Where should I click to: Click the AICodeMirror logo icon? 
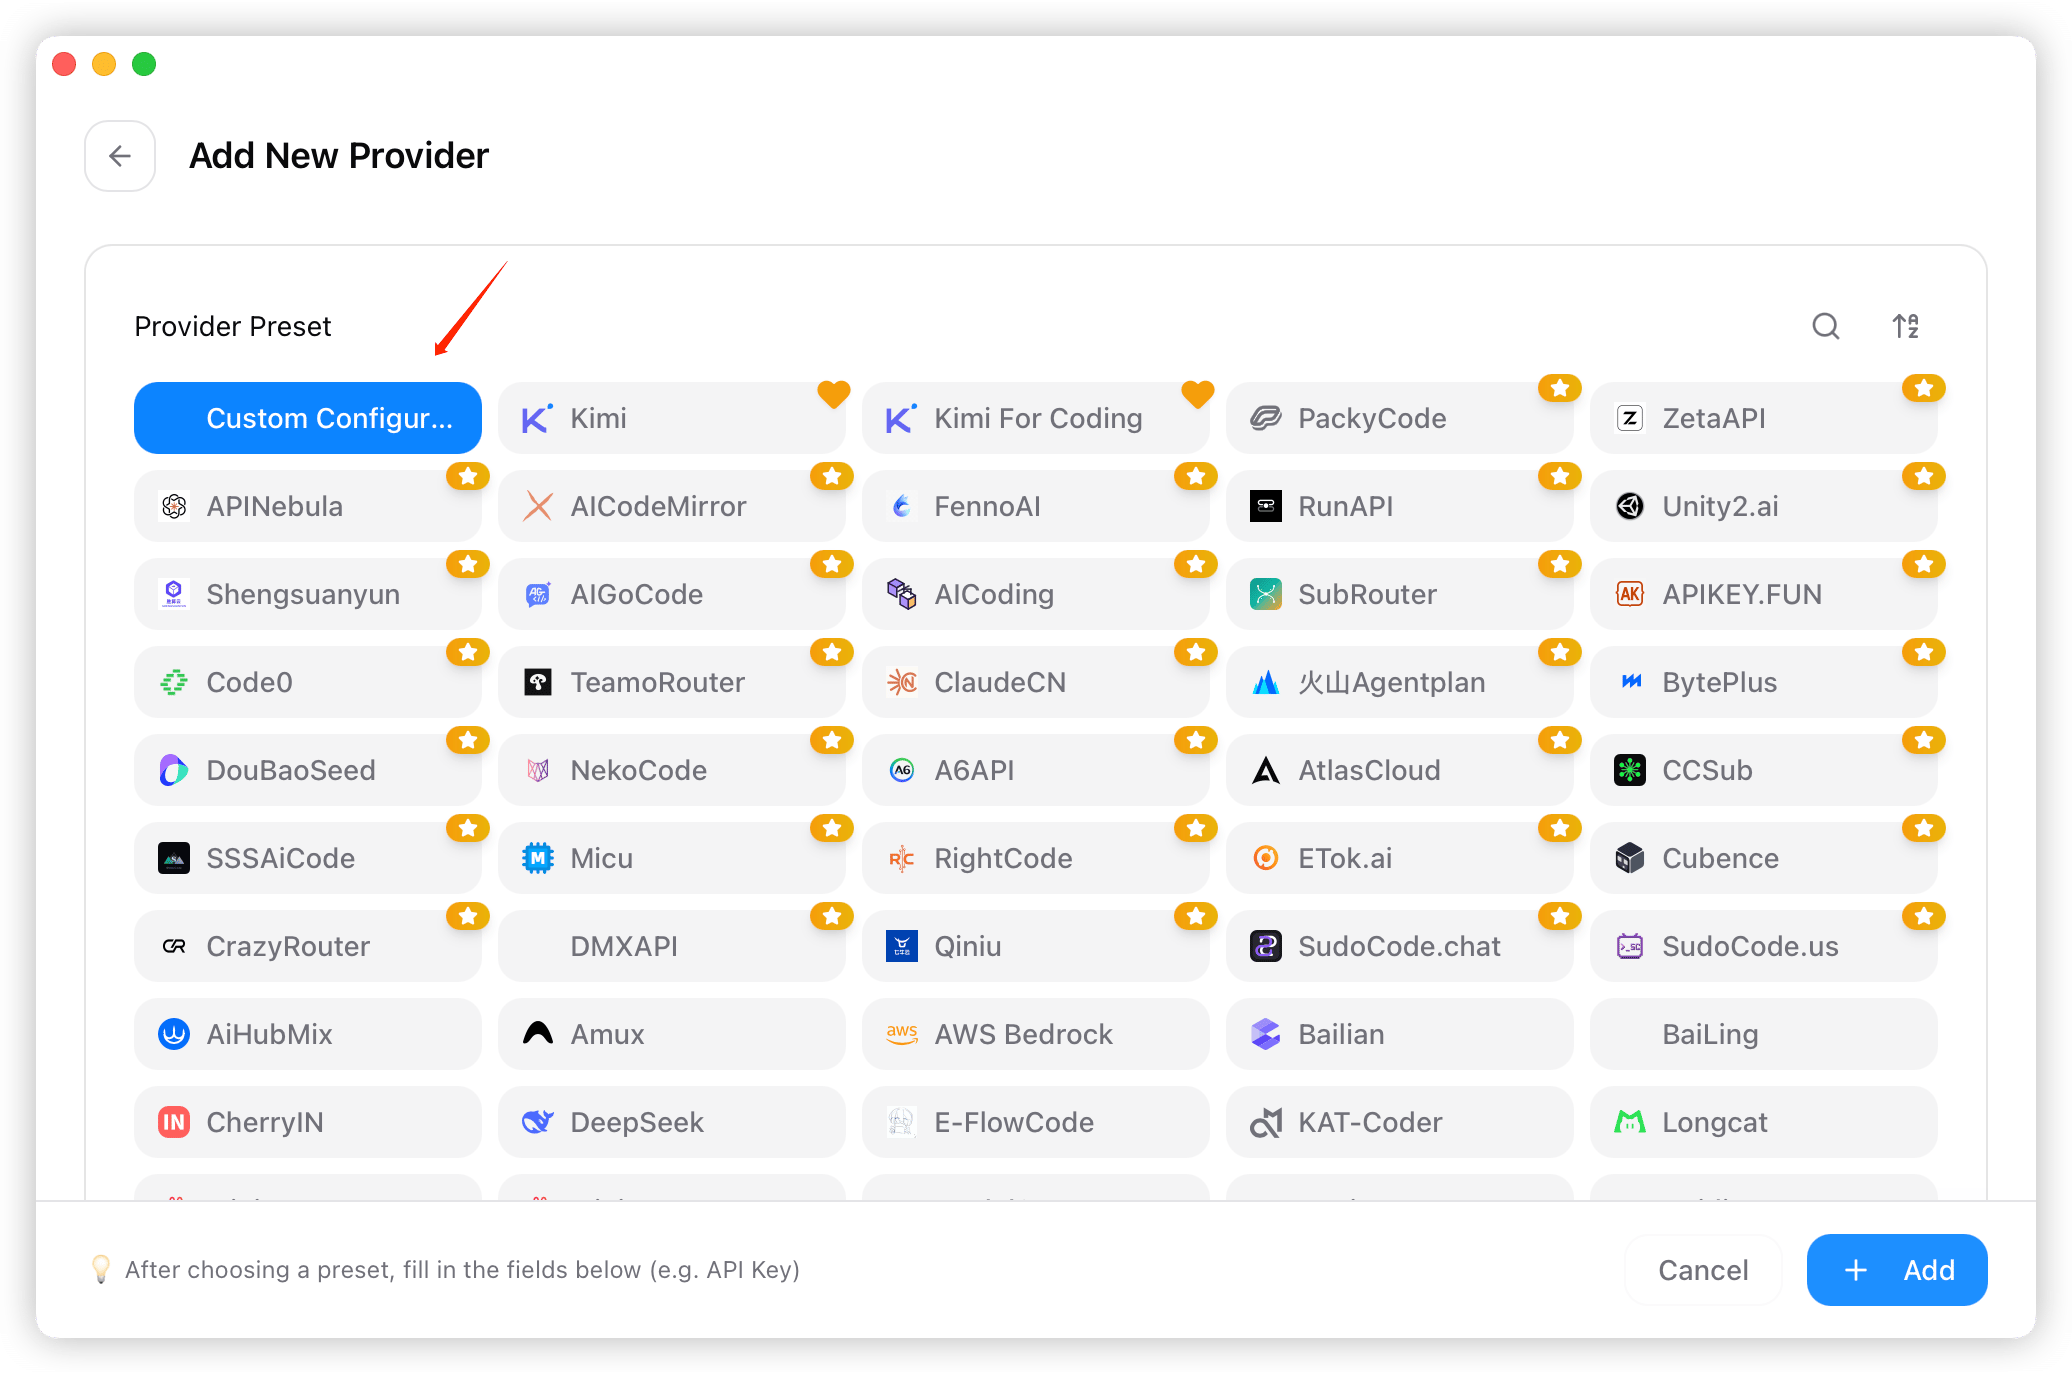(x=538, y=506)
